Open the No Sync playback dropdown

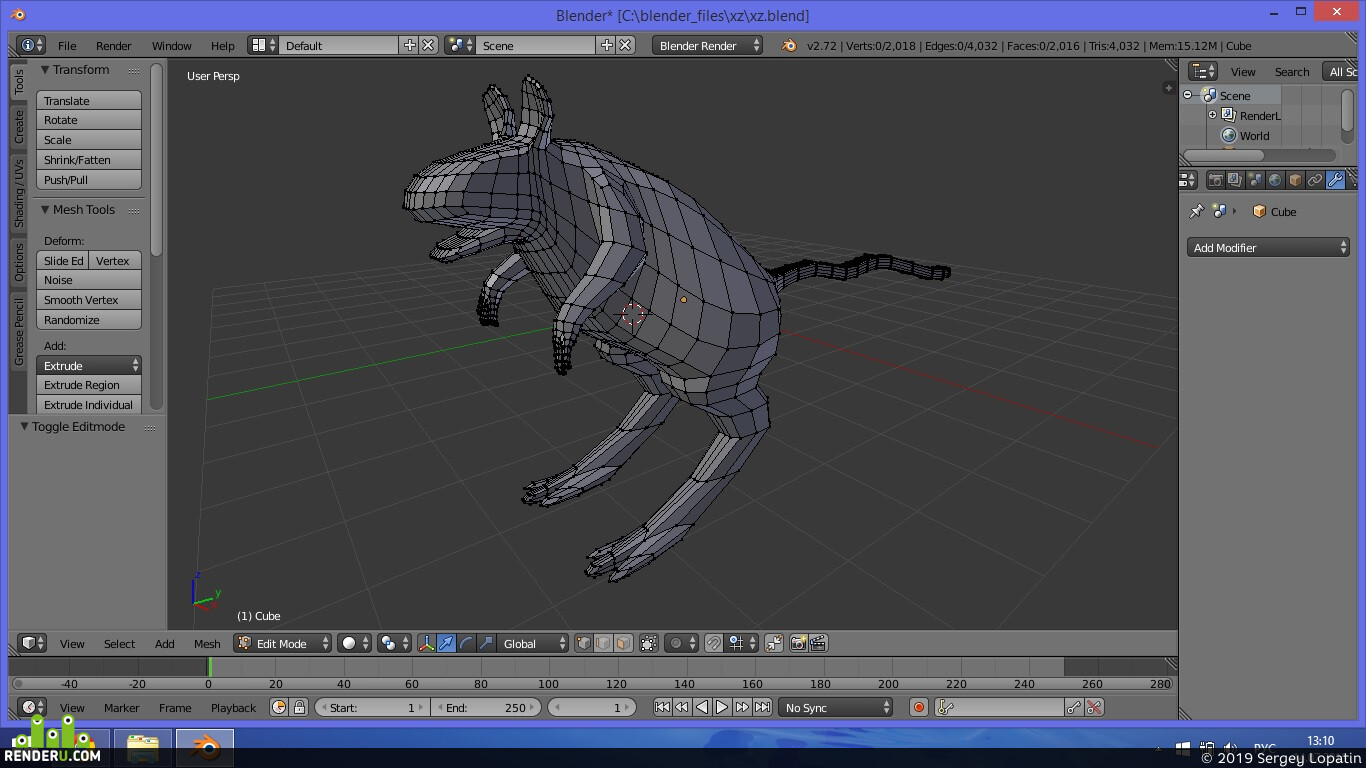[x=836, y=708]
